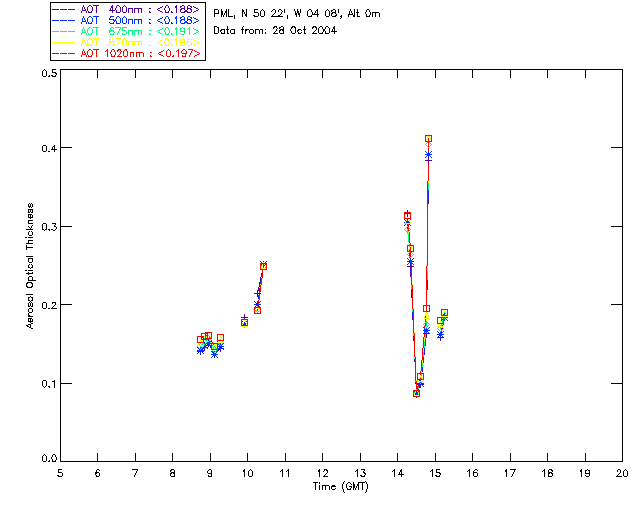Click the hour 20 x-axis label
Image resolution: width=640 pixels, height=512 pixels.
click(x=622, y=473)
